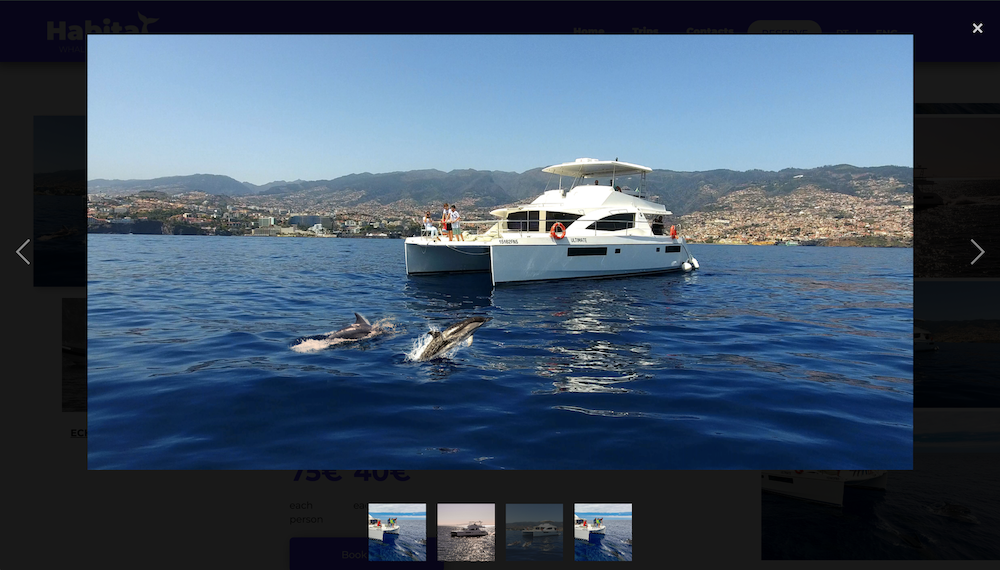Open the Home menu item
The image size is (1000, 570).
(x=588, y=30)
